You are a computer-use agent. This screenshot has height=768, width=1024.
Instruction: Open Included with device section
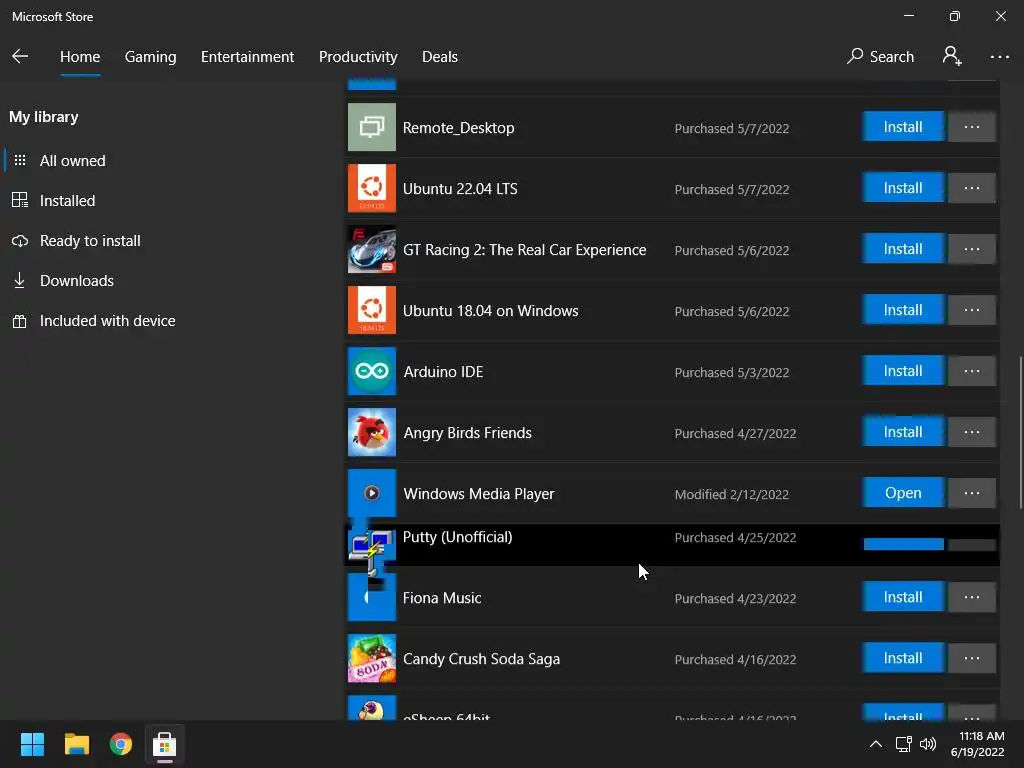coord(107,321)
